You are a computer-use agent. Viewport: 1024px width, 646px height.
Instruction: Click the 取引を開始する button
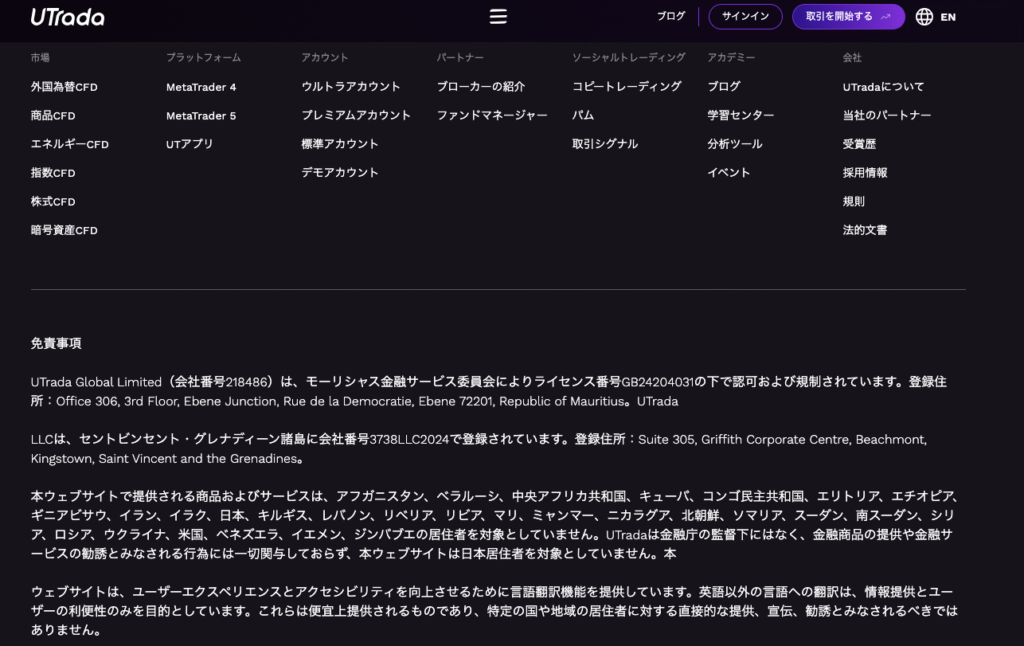(848, 16)
